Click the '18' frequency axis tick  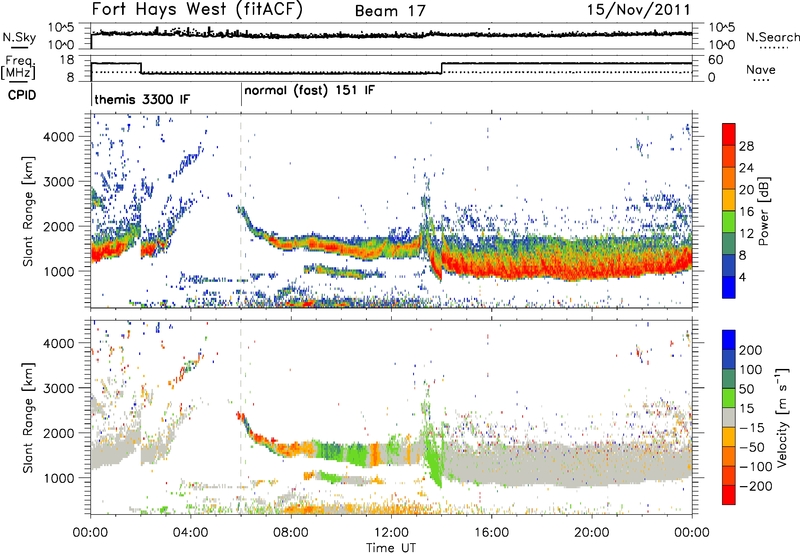[68, 60]
